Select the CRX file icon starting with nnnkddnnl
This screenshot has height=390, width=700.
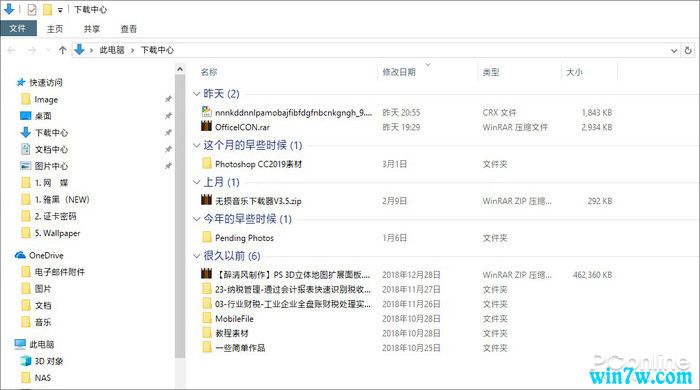point(206,112)
